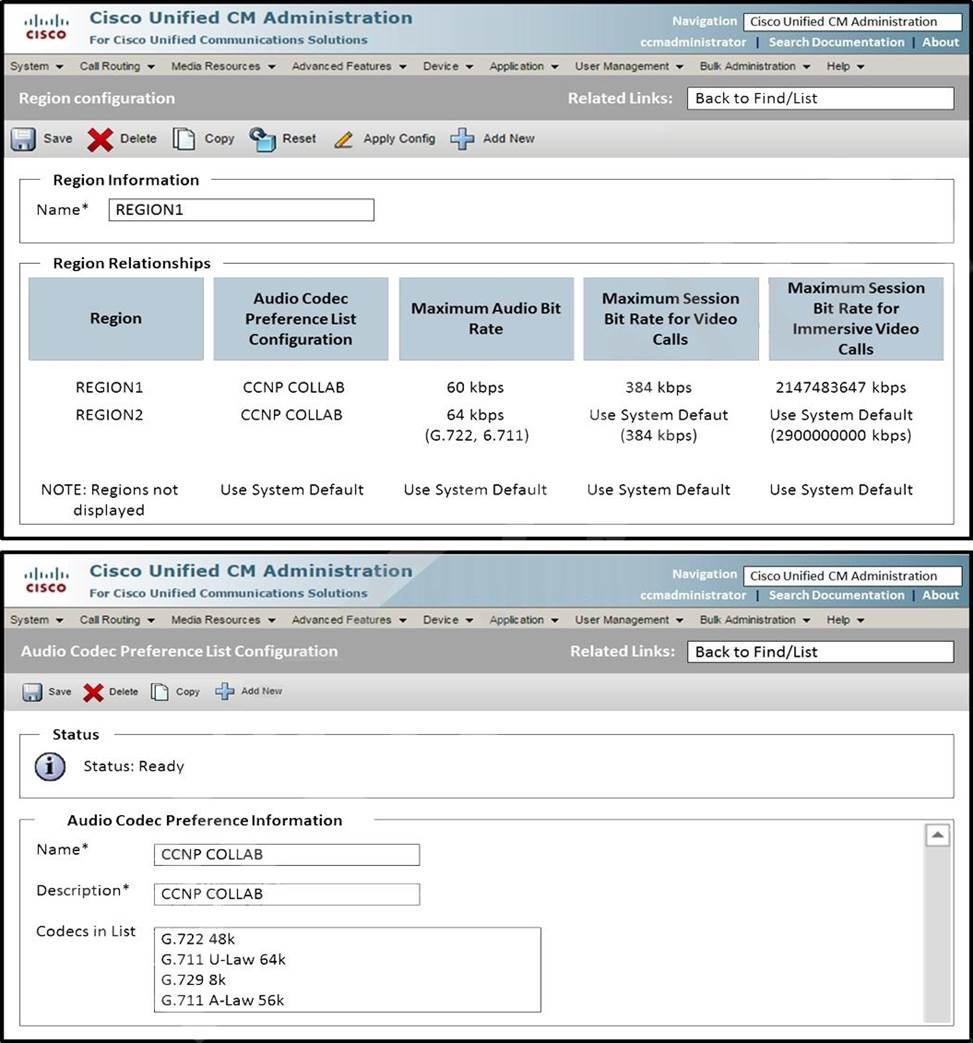The height and width of the screenshot is (1043, 973).
Task: Click the top Search Documentation link
Action: tap(836, 42)
